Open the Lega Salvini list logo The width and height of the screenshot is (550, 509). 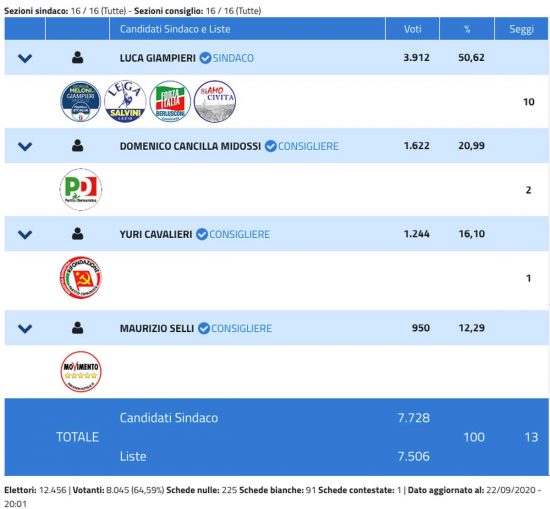[125, 101]
